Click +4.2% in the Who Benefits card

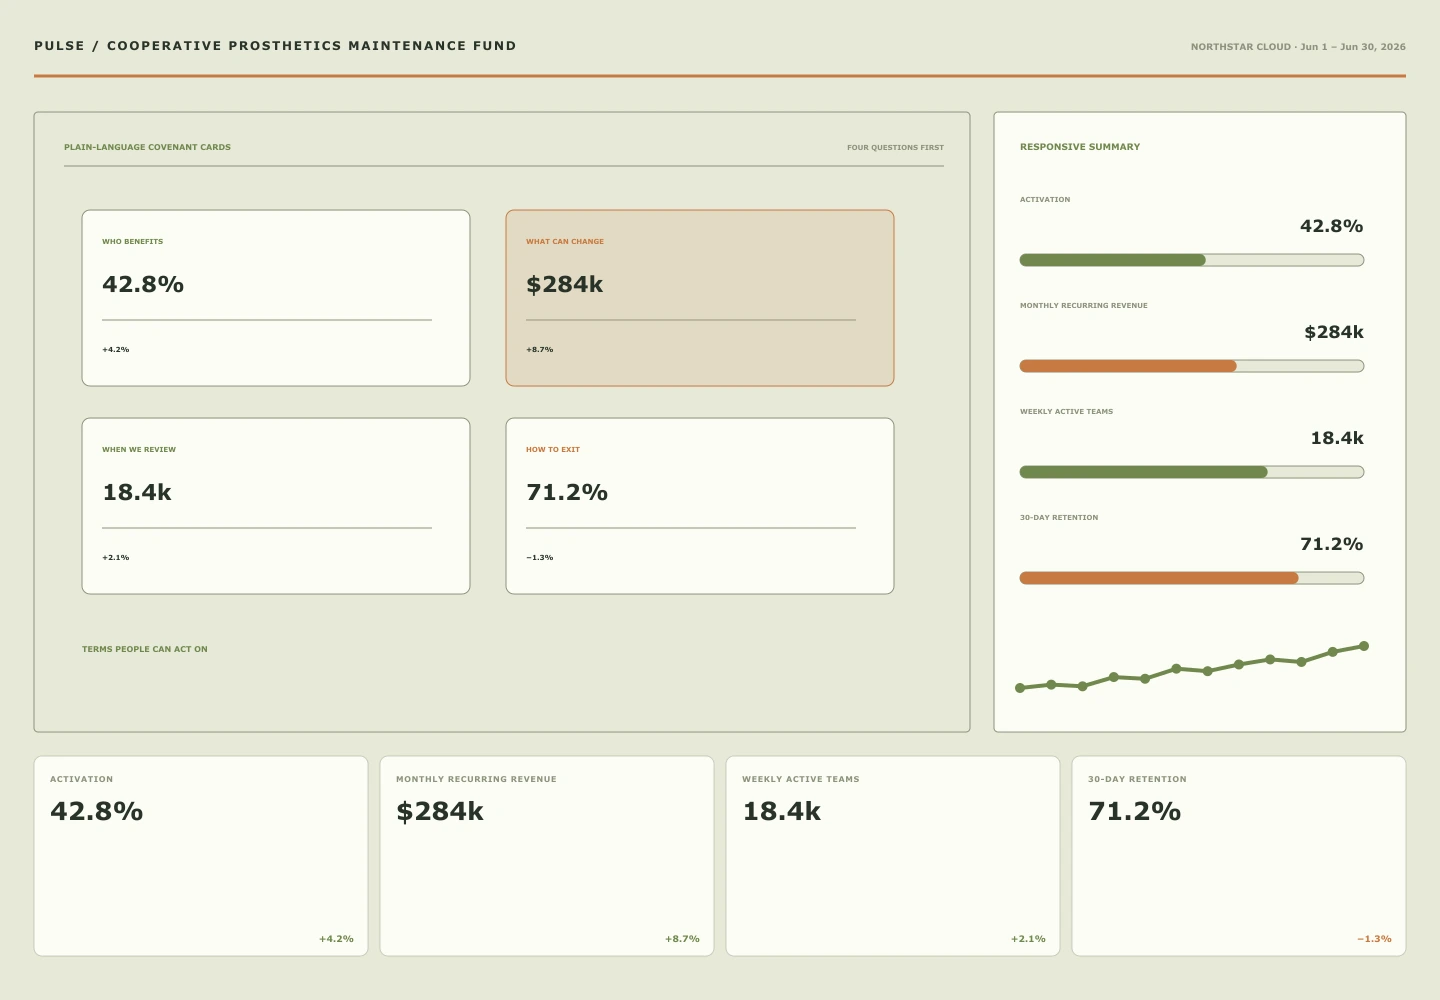click(x=115, y=350)
